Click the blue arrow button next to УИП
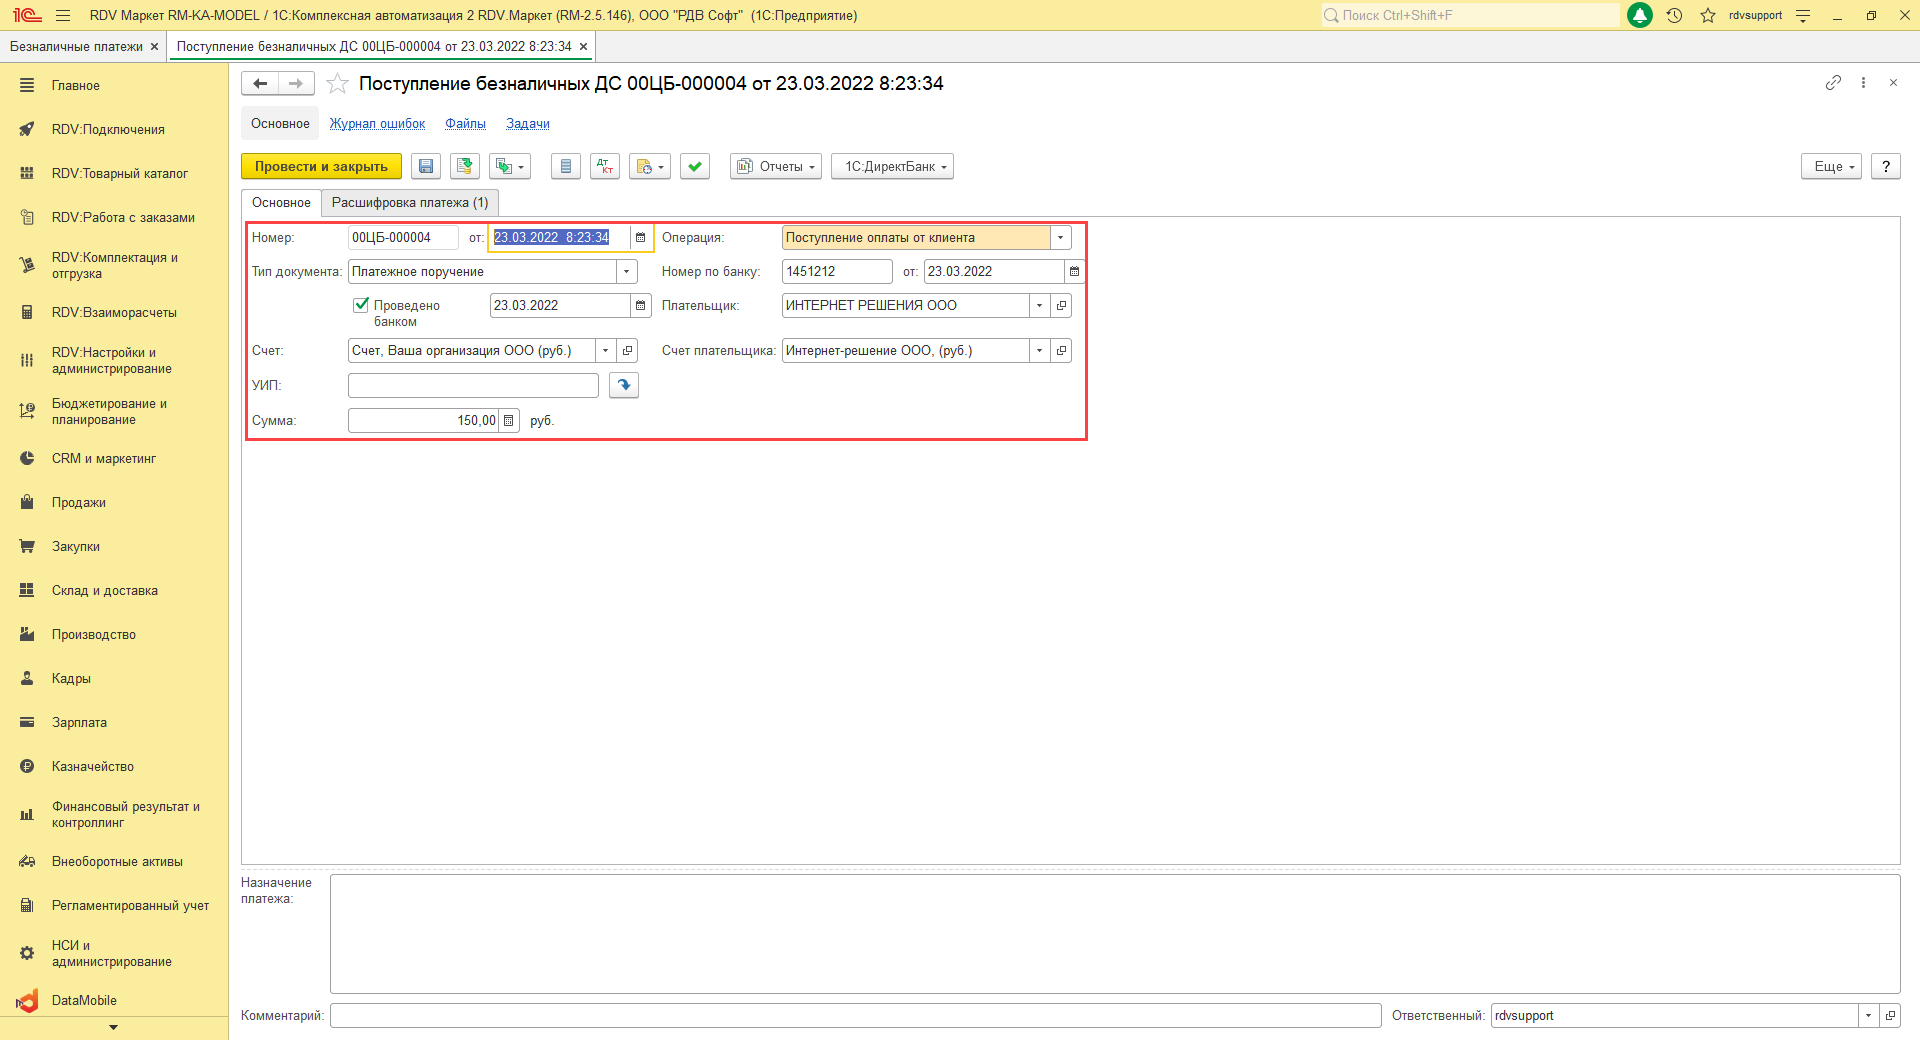This screenshot has width=1920, height=1040. (x=624, y=385)
